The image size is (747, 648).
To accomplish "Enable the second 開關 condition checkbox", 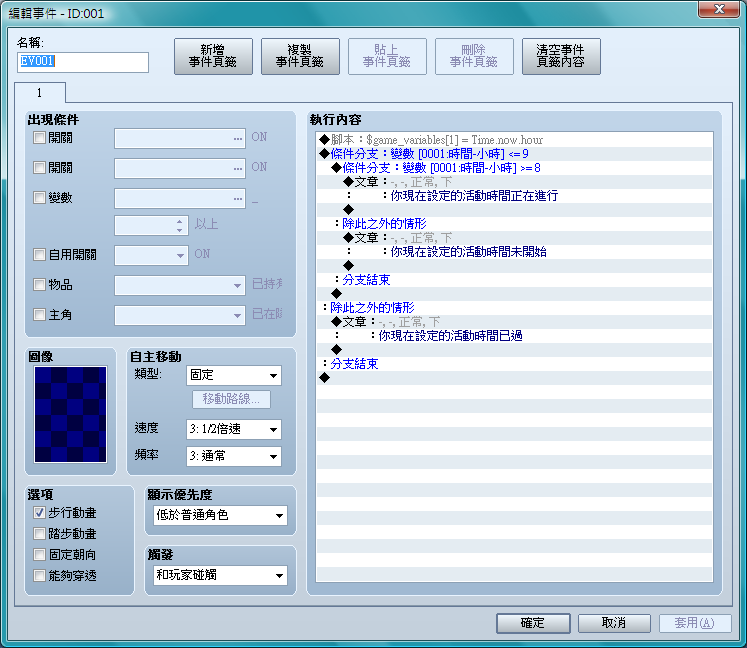I will (40, 168).
